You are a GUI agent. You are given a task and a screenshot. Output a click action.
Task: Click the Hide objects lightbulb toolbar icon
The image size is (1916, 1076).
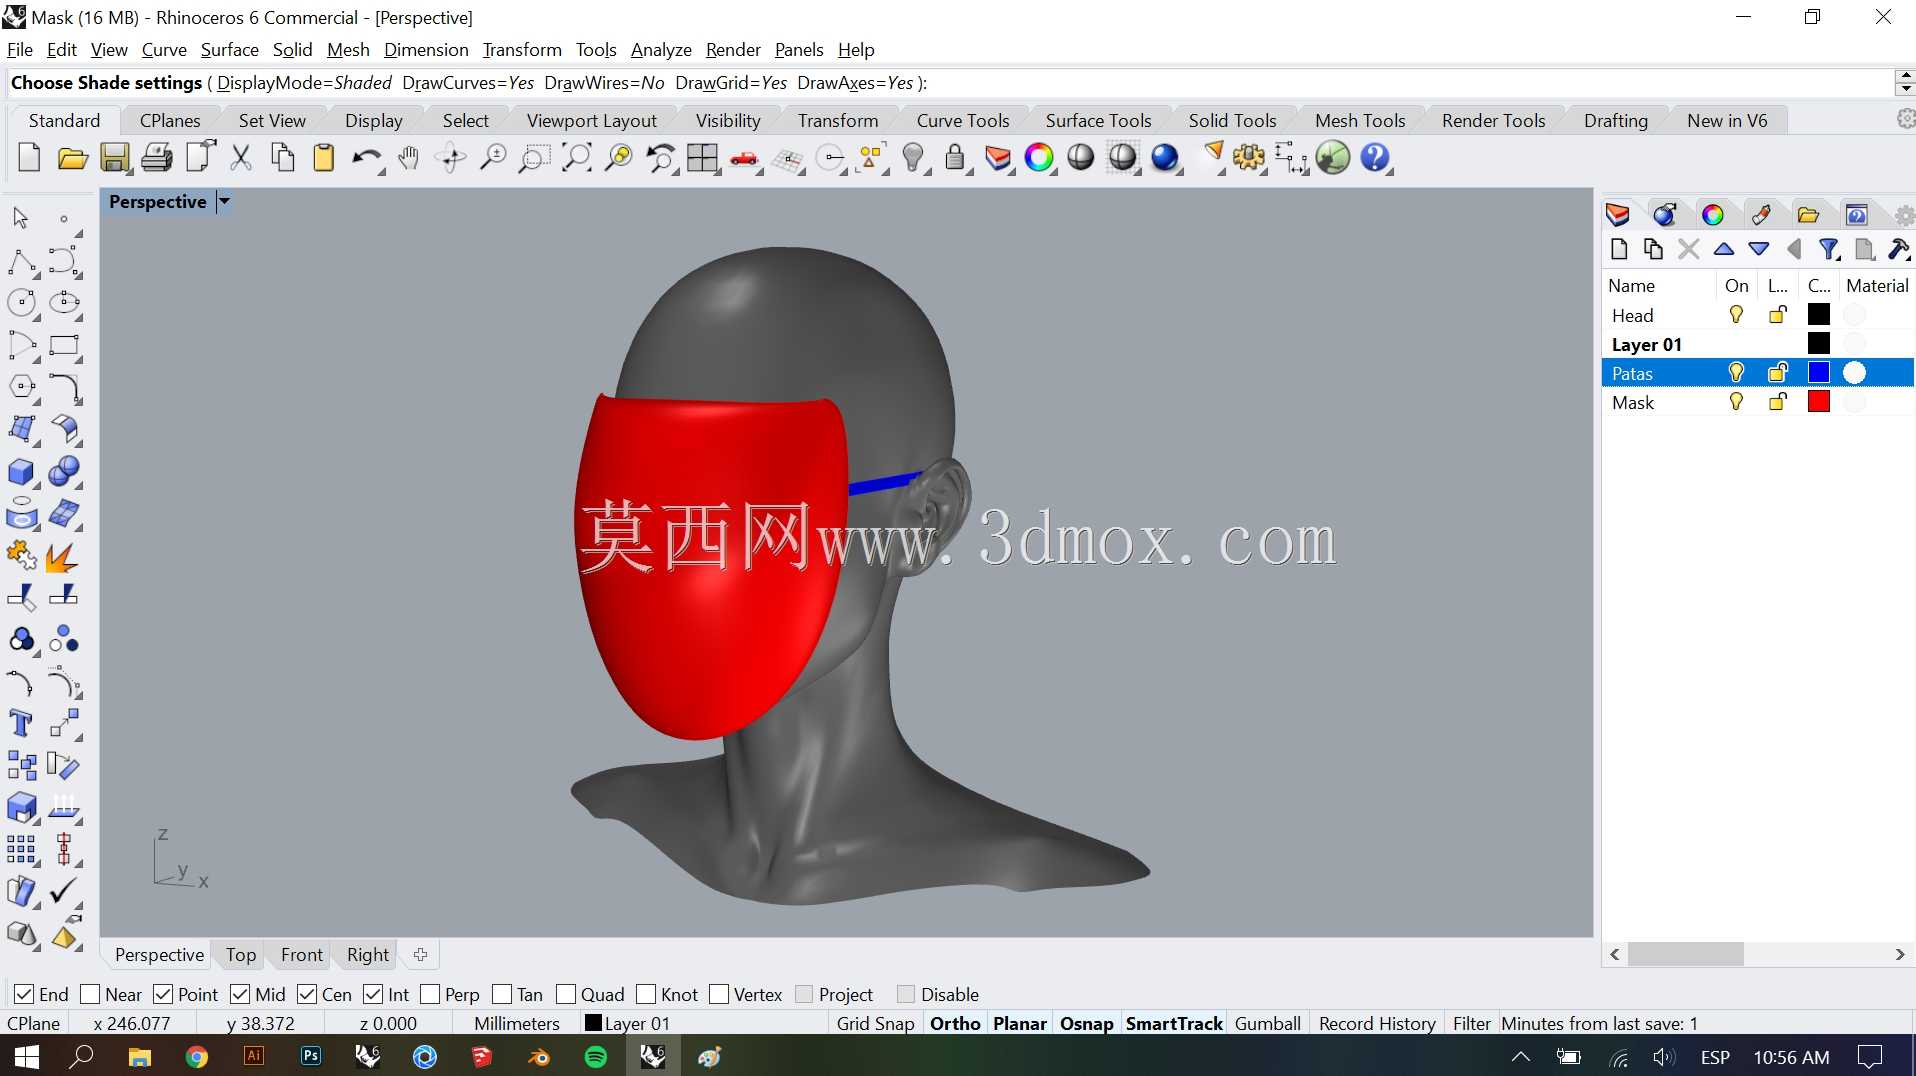[x=913, y=158]
